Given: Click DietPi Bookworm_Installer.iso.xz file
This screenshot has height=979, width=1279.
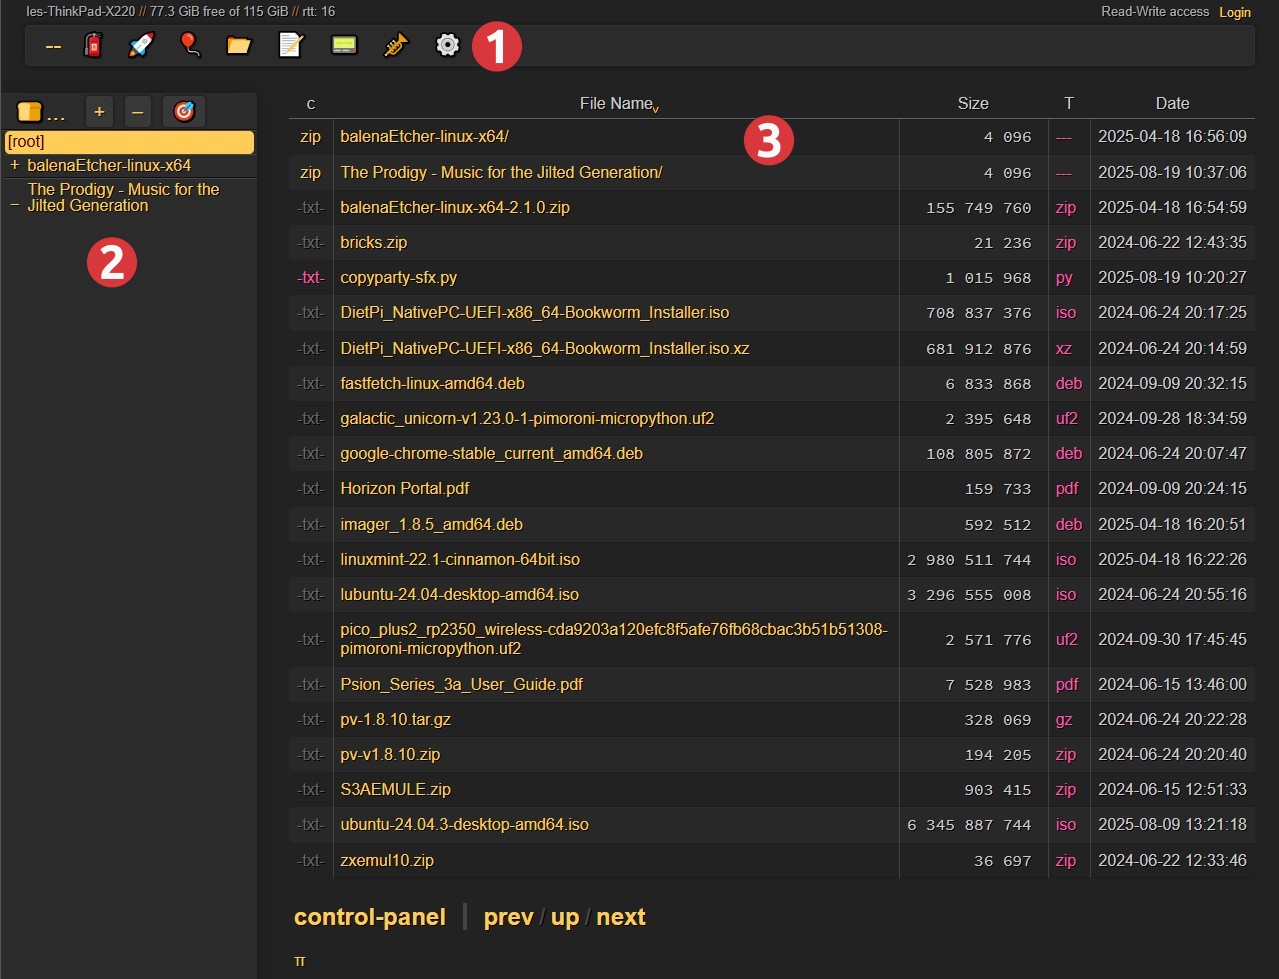Looking at the screenshot, I should pyautogui.click(x=545, y=348).
